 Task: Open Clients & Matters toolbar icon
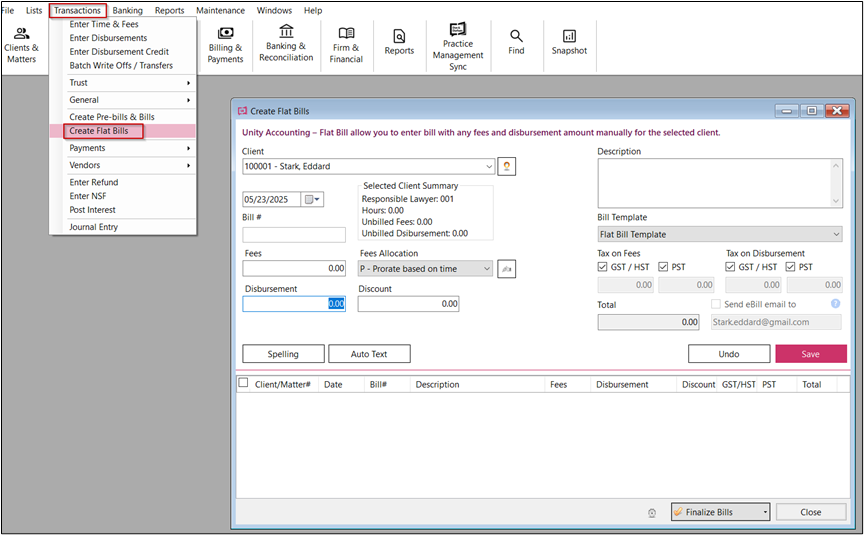(21, 45)
